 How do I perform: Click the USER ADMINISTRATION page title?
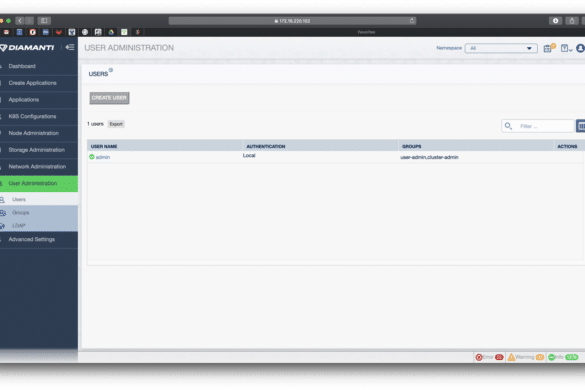tap(129, 48)
